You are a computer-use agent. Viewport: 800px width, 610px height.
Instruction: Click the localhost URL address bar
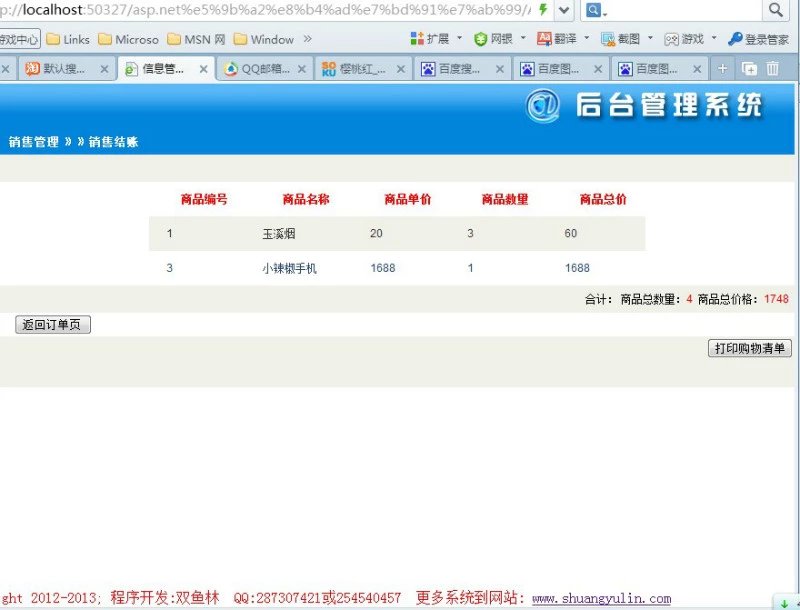click(x=265, y=10)
